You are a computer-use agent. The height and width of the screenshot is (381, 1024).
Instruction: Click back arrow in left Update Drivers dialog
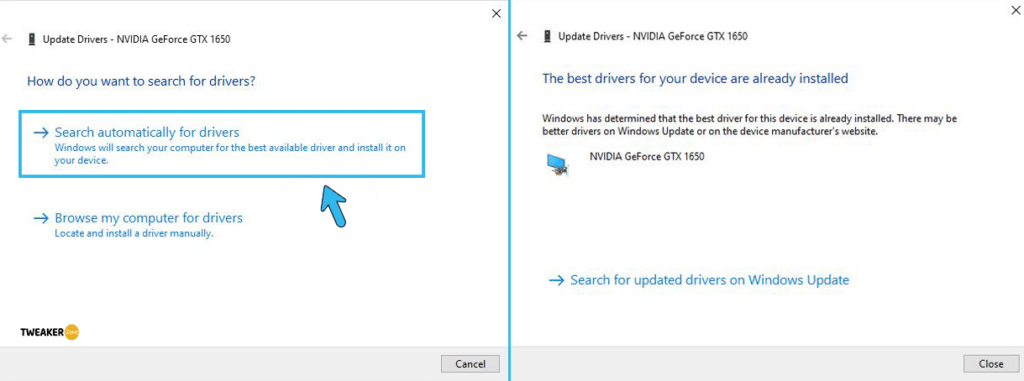point(7,39)
